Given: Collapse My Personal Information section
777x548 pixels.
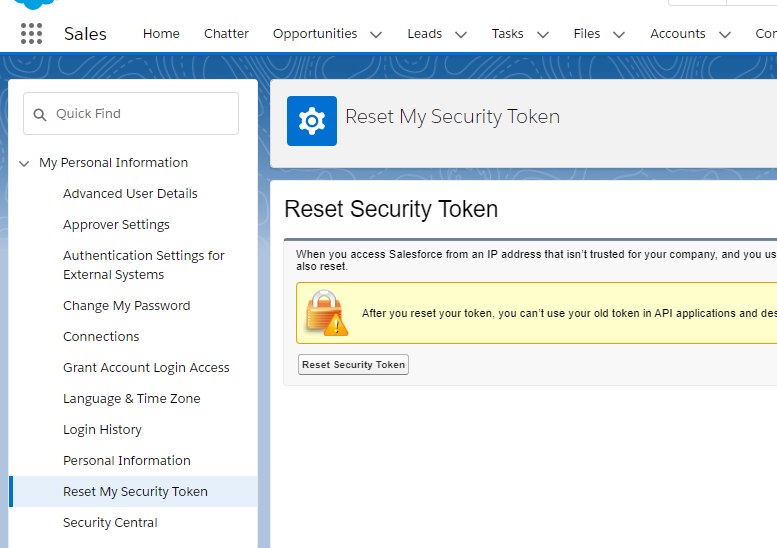Looking at the screenshot, I should click(24, 163).
